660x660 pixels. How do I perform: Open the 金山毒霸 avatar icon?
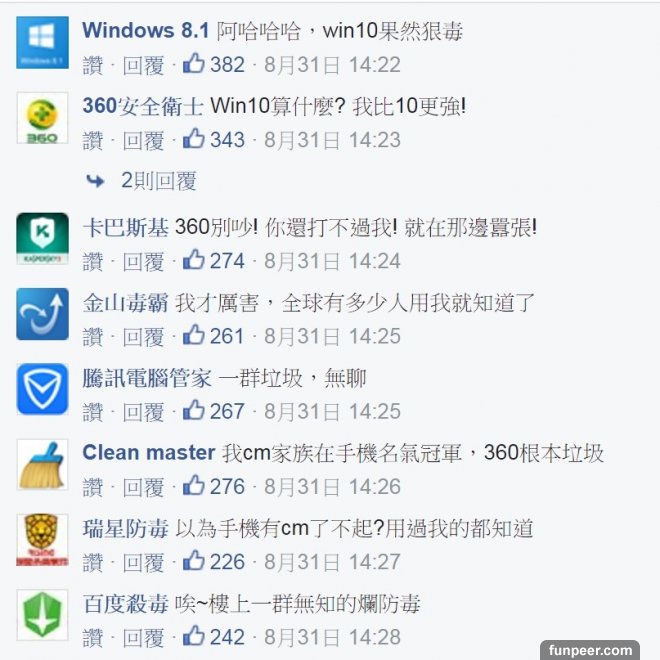[42, 314]
